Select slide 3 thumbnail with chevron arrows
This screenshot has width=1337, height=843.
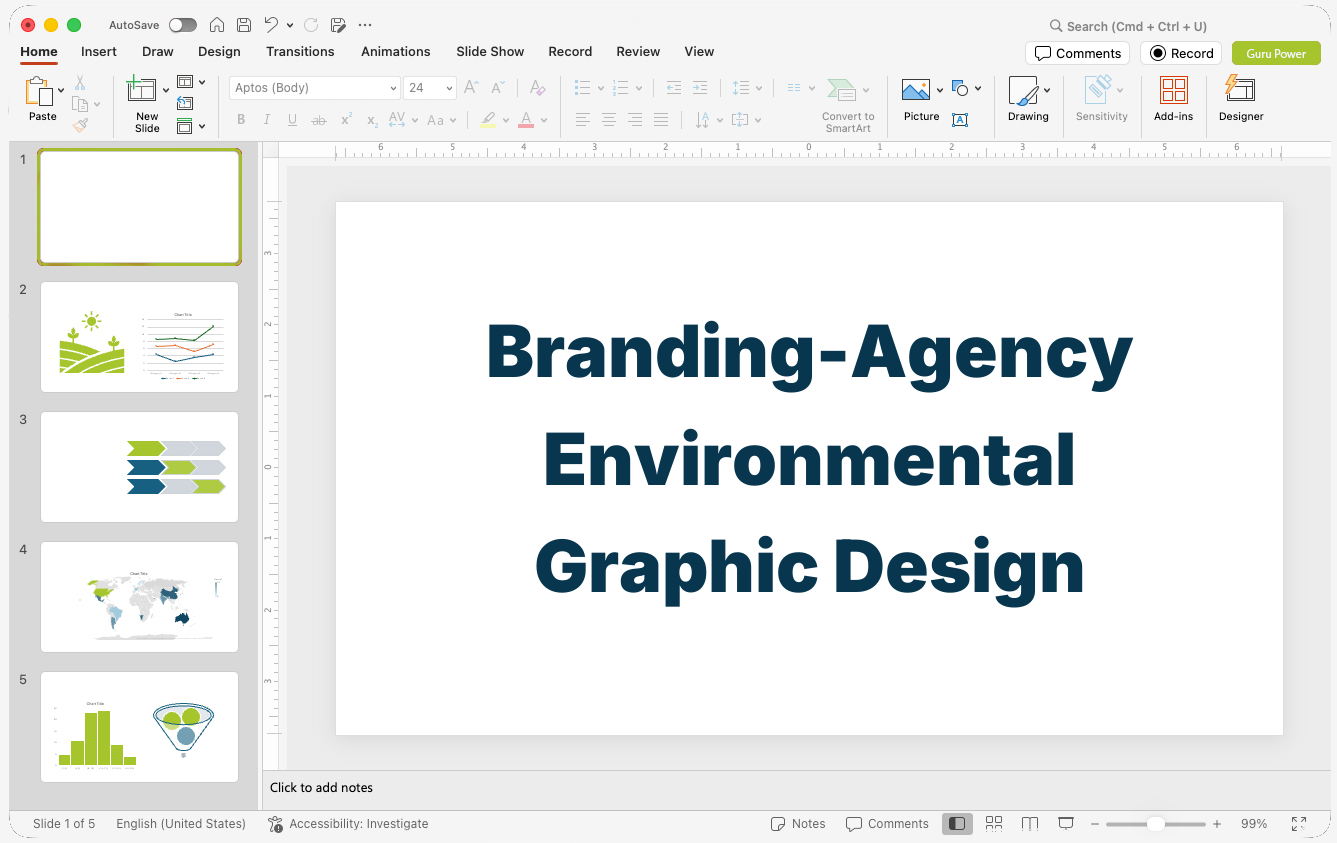tap(139, 467)
